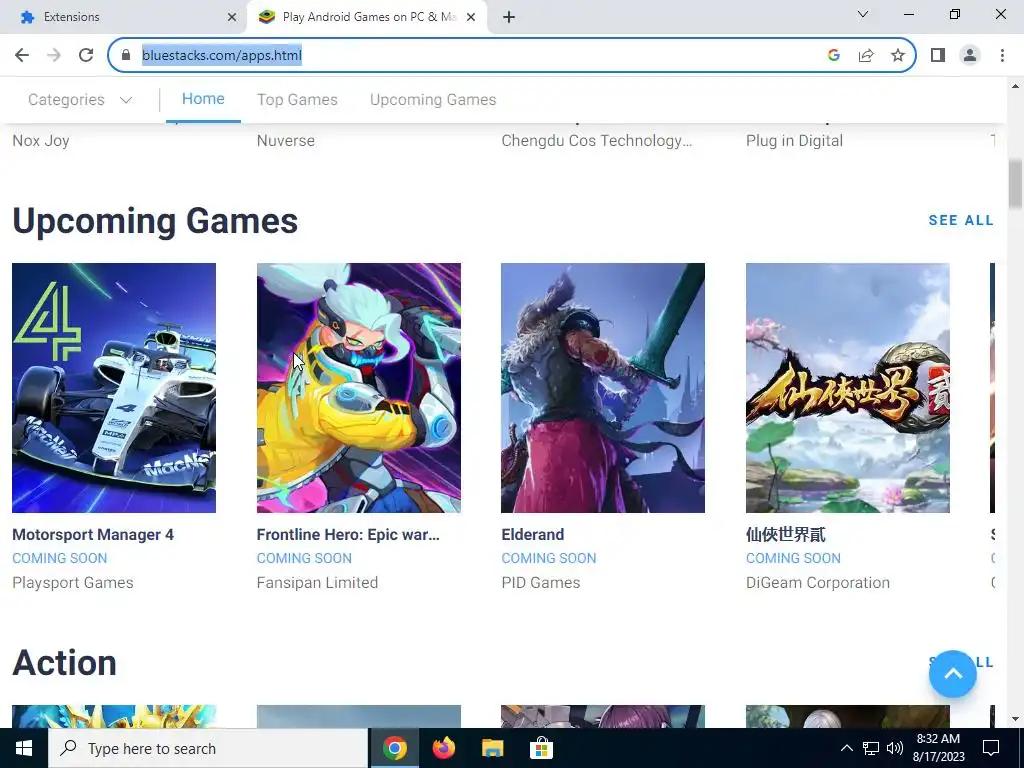Click Nox Joy developer text
This screenshot has width=1024, height=768.
(40, 141)
